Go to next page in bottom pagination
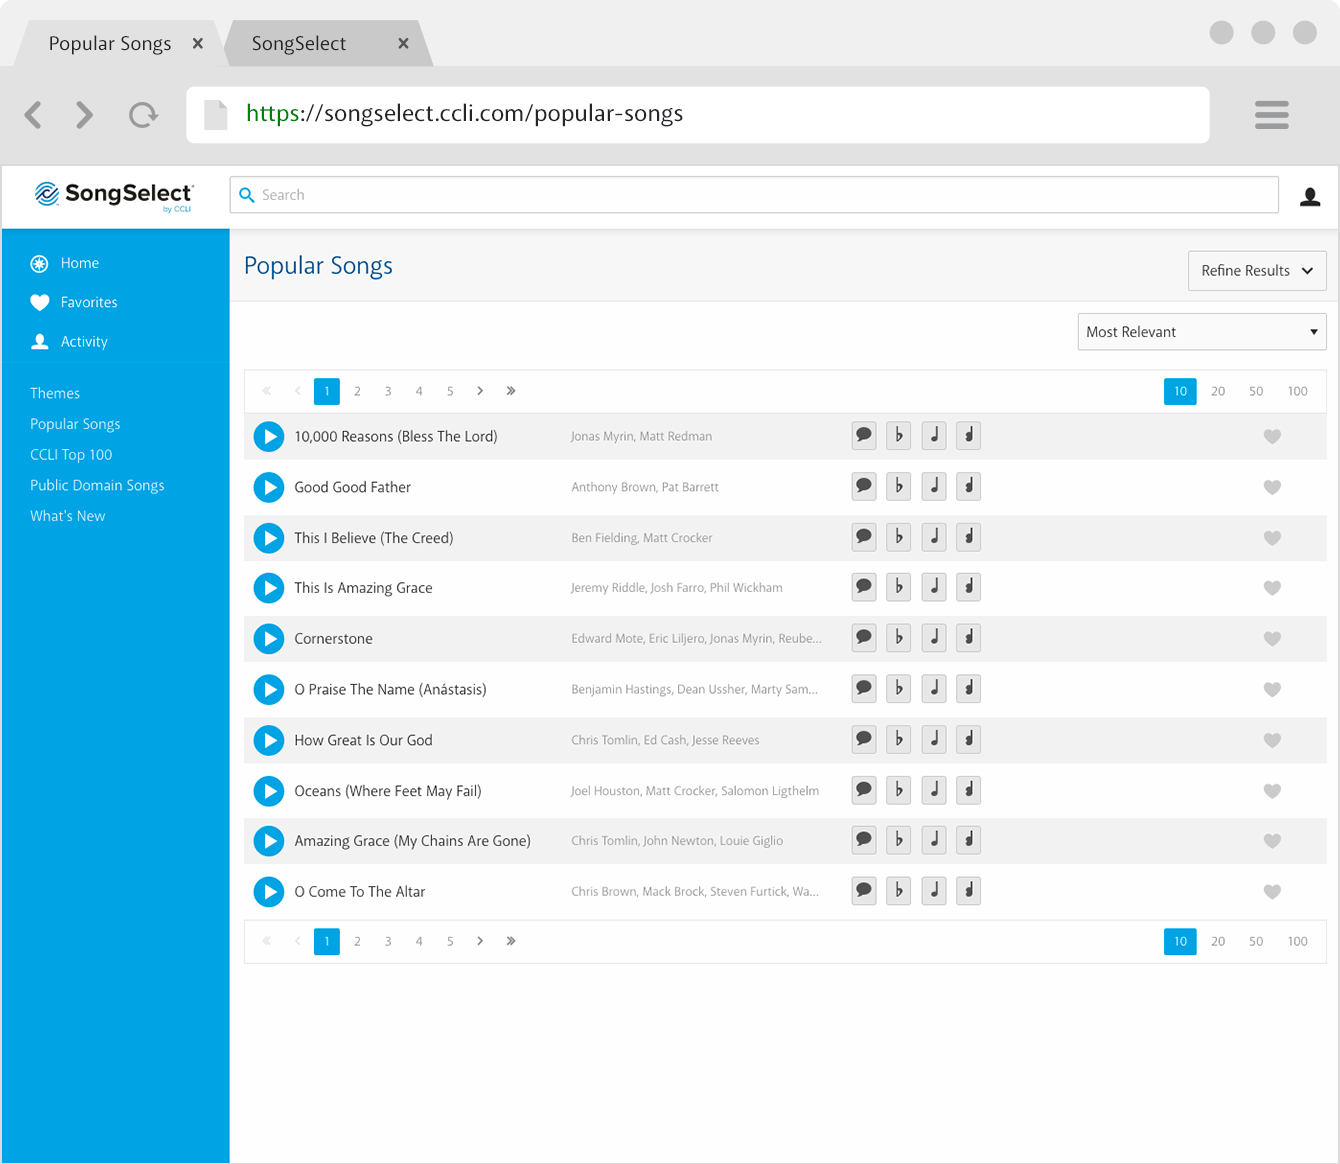 (480, 941)
